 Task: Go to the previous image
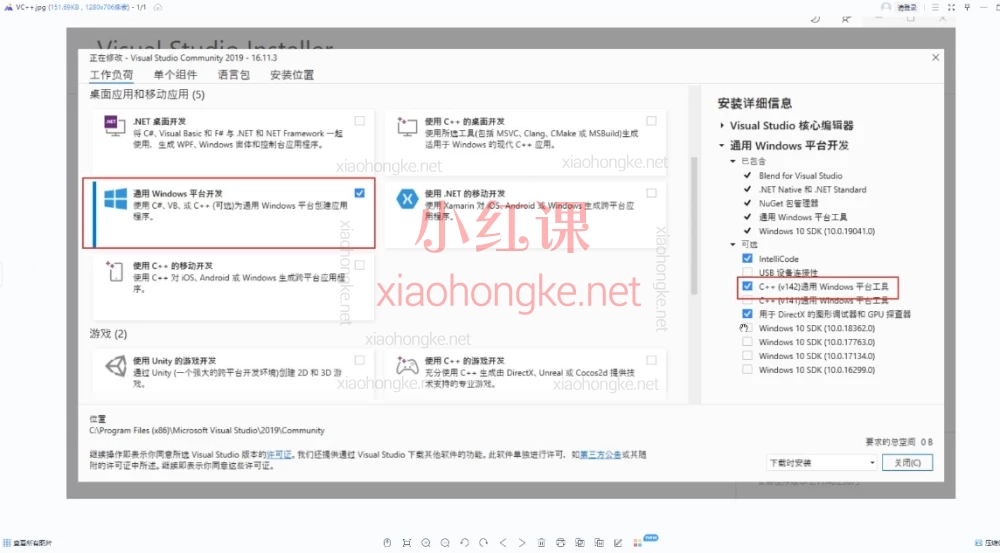coord(503,543)
